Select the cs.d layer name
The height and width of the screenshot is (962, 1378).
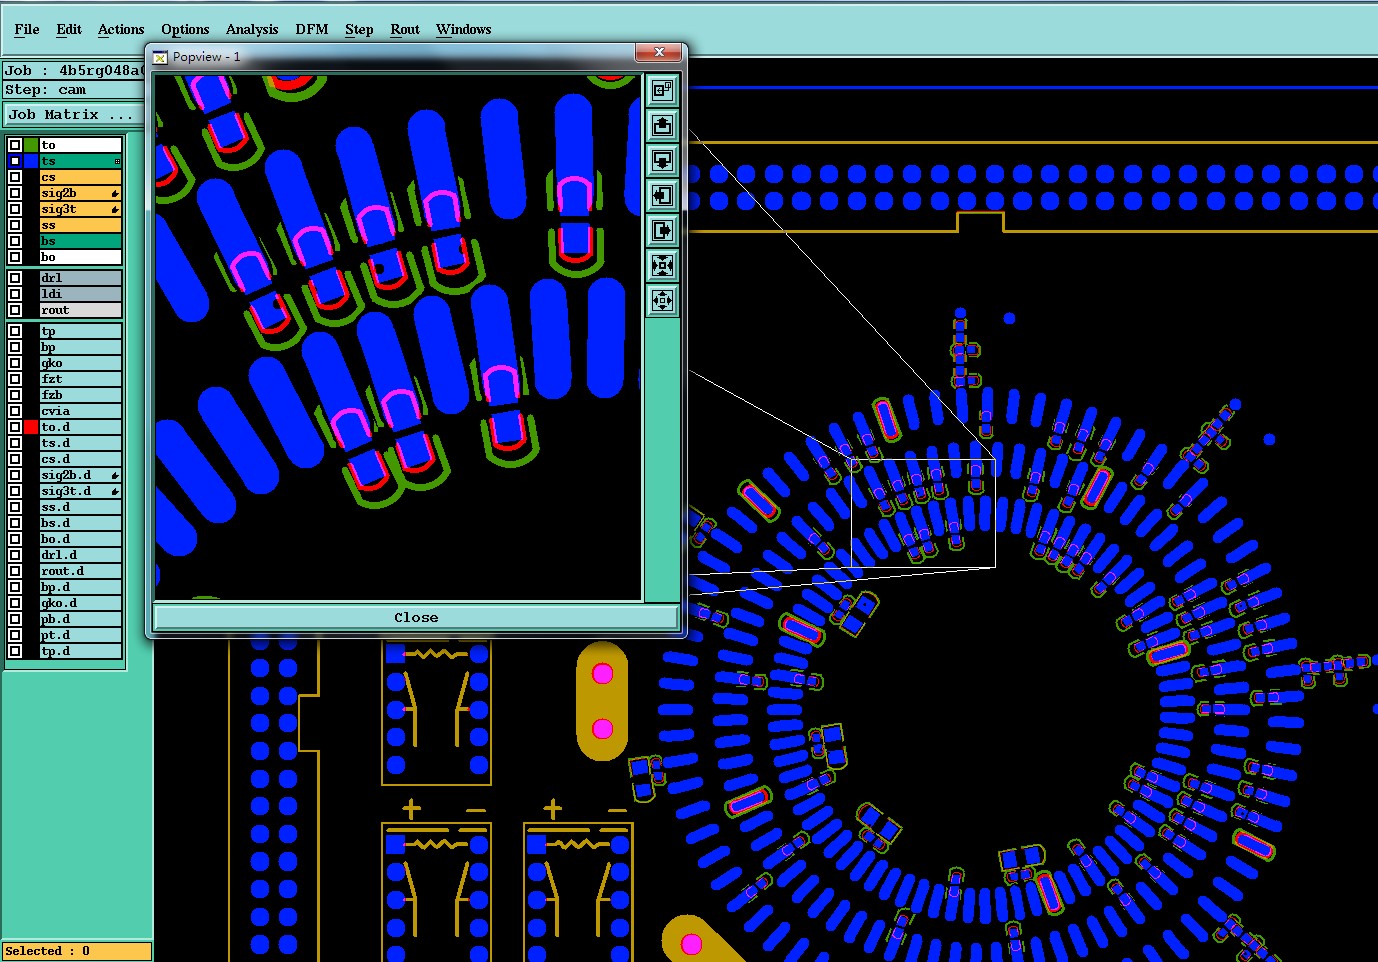[x=80, y=459]
